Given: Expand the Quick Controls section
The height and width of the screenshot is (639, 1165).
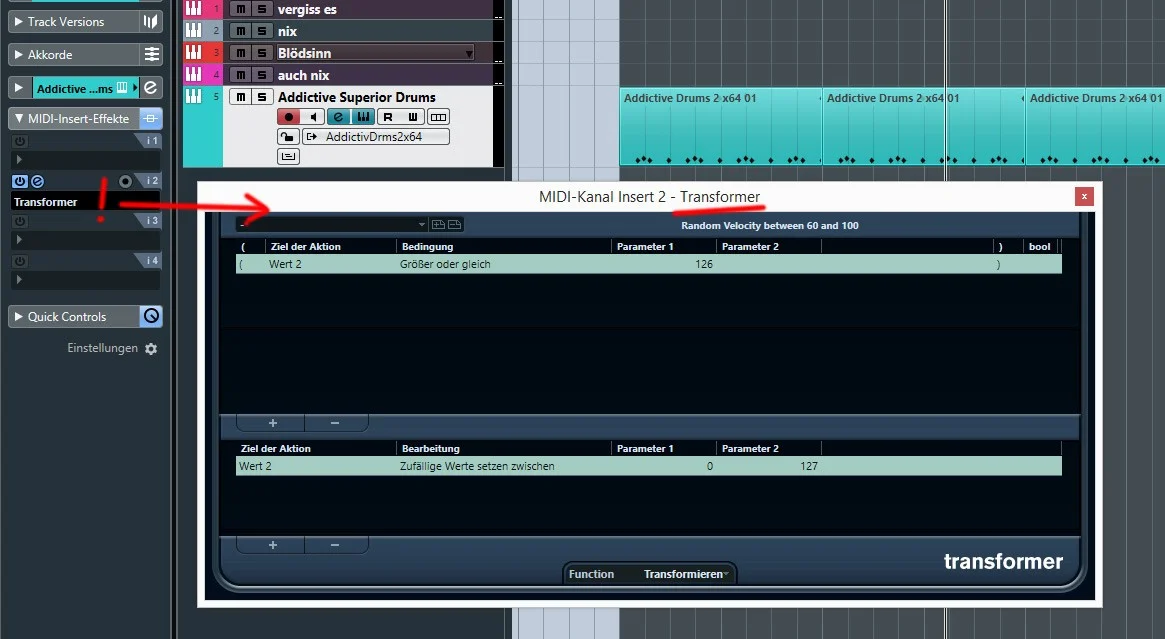Looking at the screenshot, I should [19, 316].
